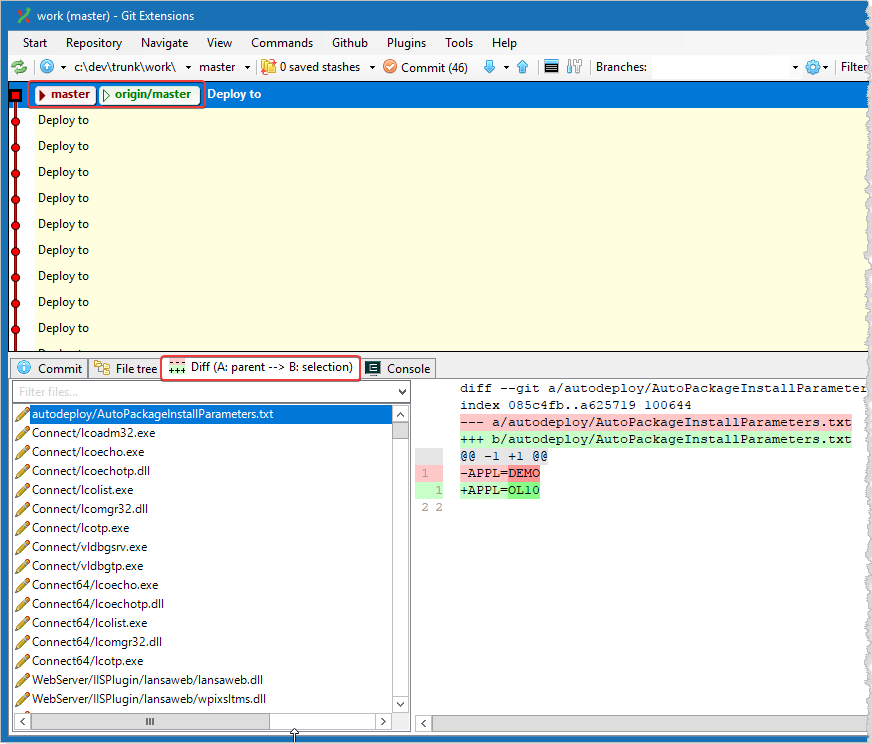Select Connect/lcoadm32.exe in file list
The width and height of the screenshot is (872, 744).
(x=93, y=433)
